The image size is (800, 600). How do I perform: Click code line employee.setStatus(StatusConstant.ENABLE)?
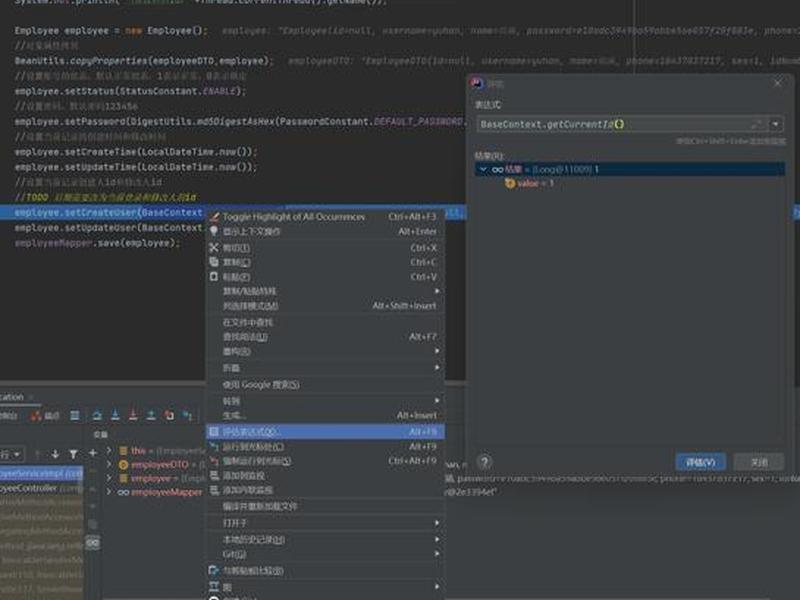130,91
